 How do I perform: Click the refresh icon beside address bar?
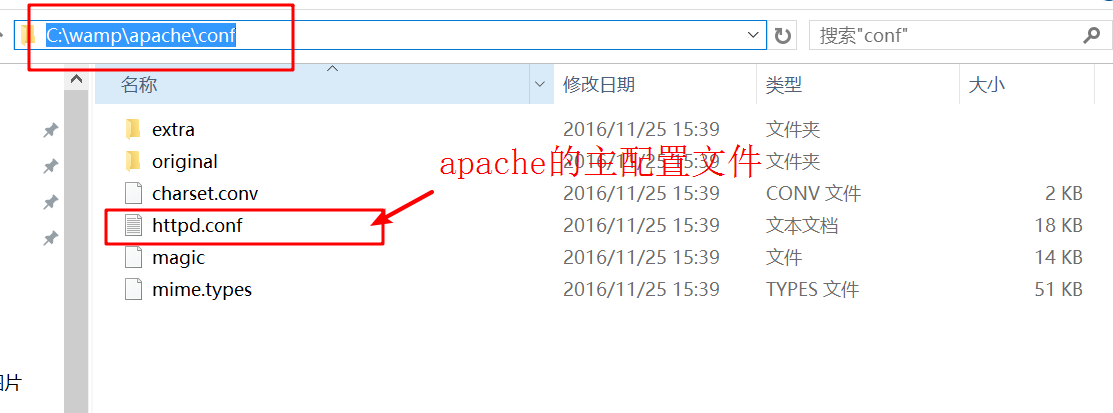pyautogui.click(x=782, y=35)
